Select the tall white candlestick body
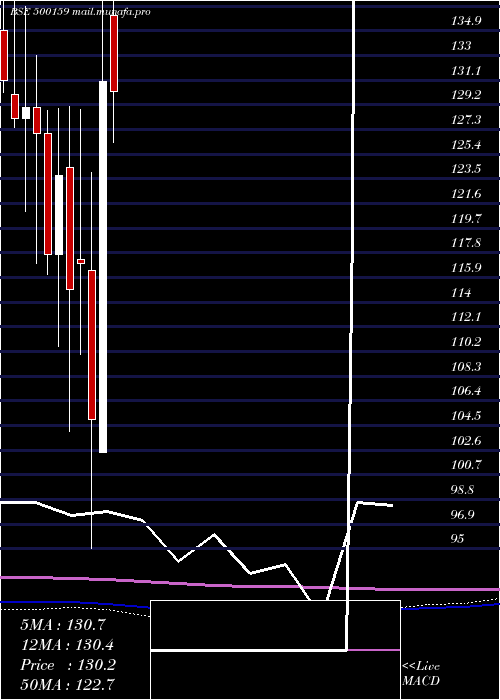Viewport: 500px width, 700px height. click(103, 267)
